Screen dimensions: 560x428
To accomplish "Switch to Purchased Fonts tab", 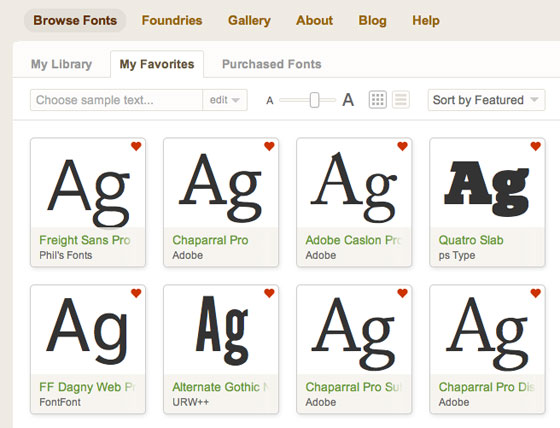I will point(272,64).
